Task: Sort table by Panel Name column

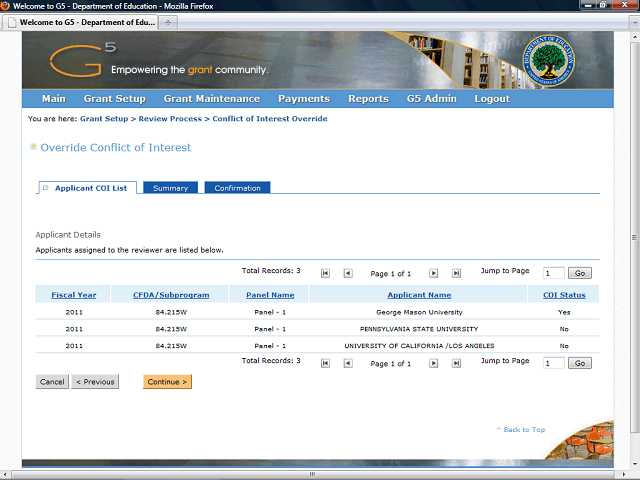Action: click(270, 295)
